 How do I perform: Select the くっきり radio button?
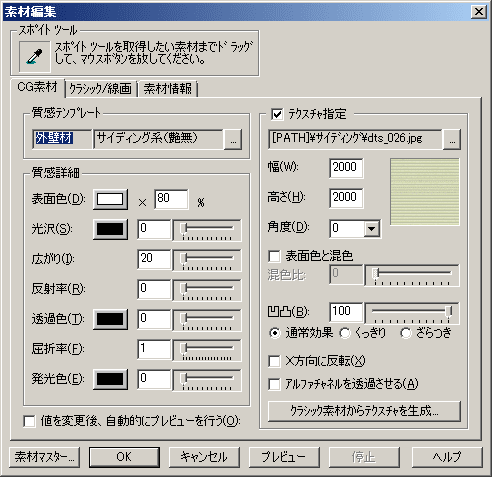point(345,333)
